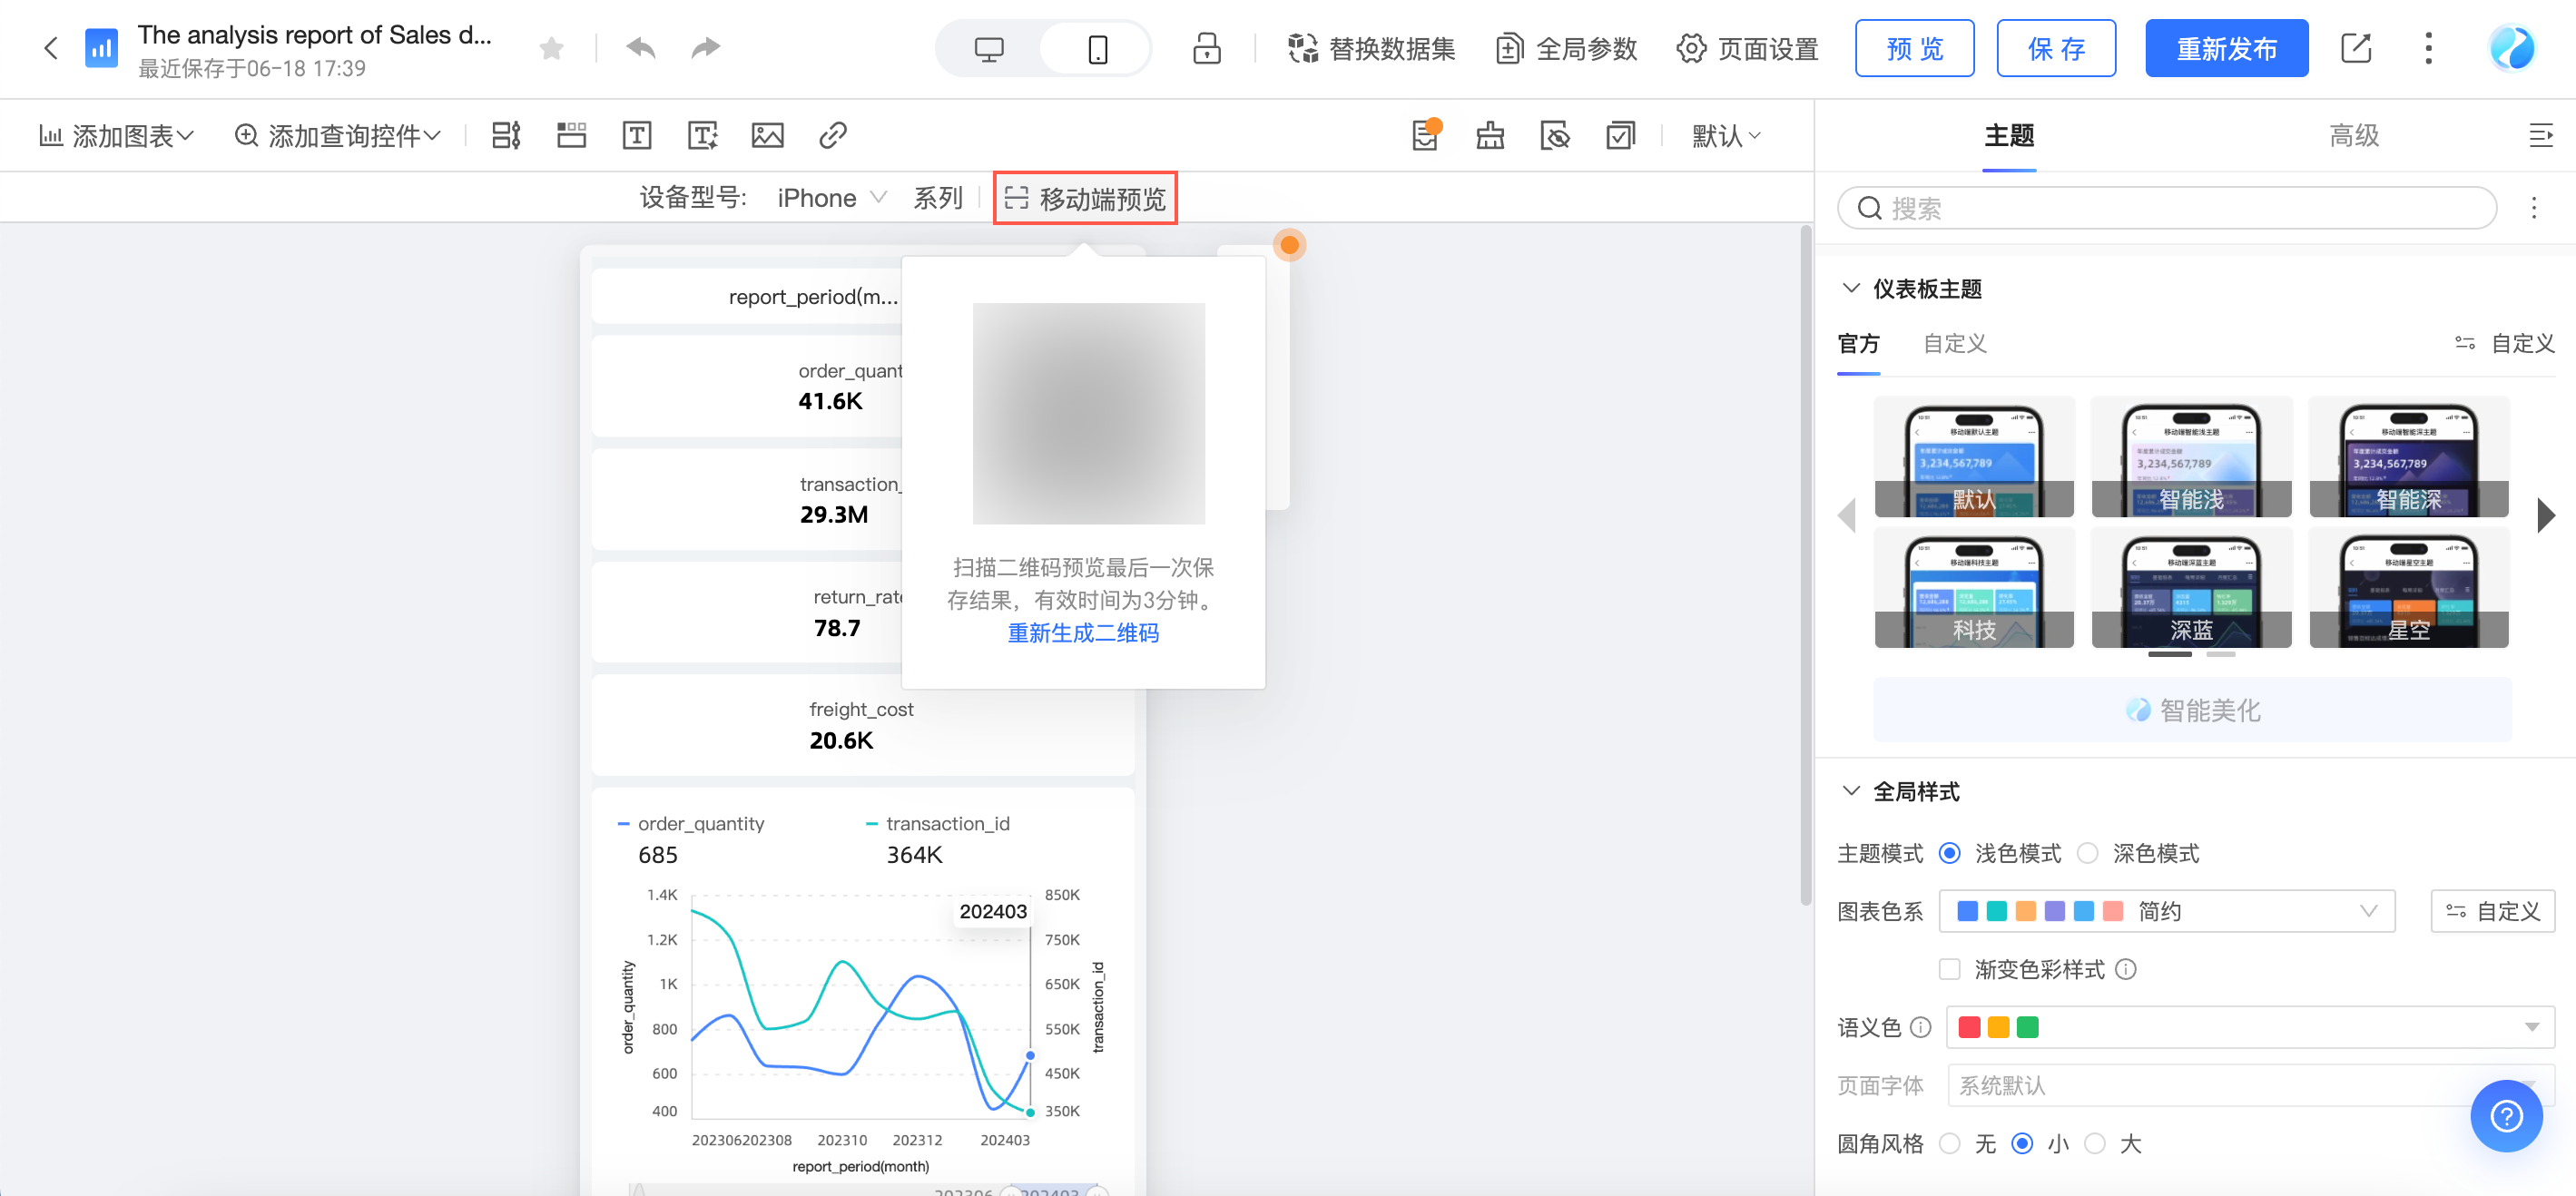Click the blurred QR code image
Screen dimensions: 2576x1196
pos(1088,413)
